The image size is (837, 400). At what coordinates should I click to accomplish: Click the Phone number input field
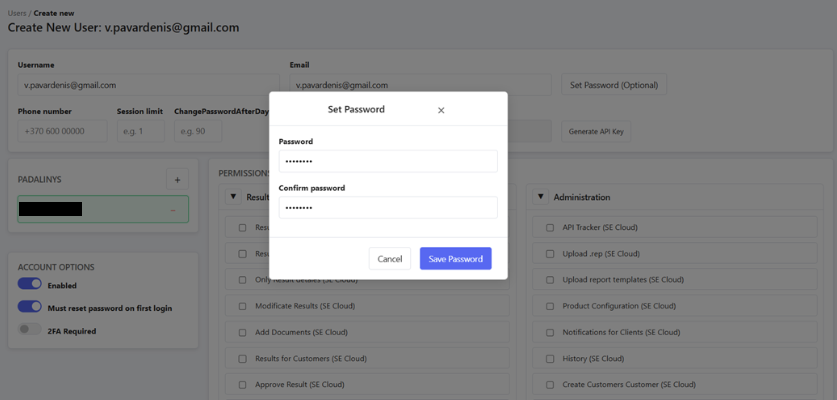tap(62, 131)
